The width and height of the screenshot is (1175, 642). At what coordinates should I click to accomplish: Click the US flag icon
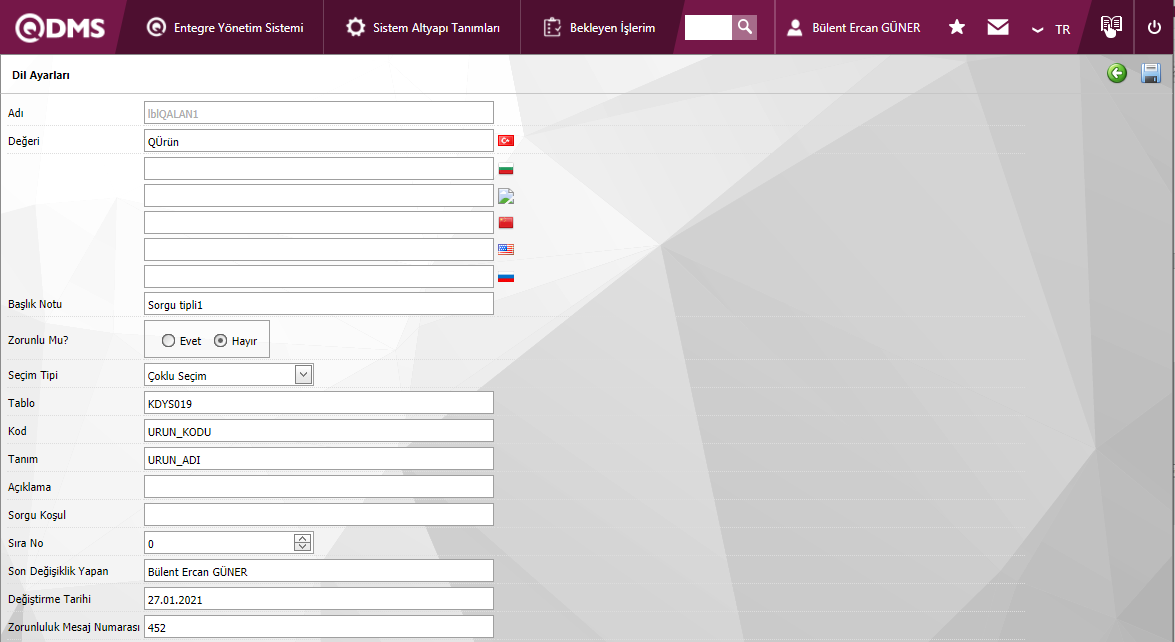[x=506, y=249]
